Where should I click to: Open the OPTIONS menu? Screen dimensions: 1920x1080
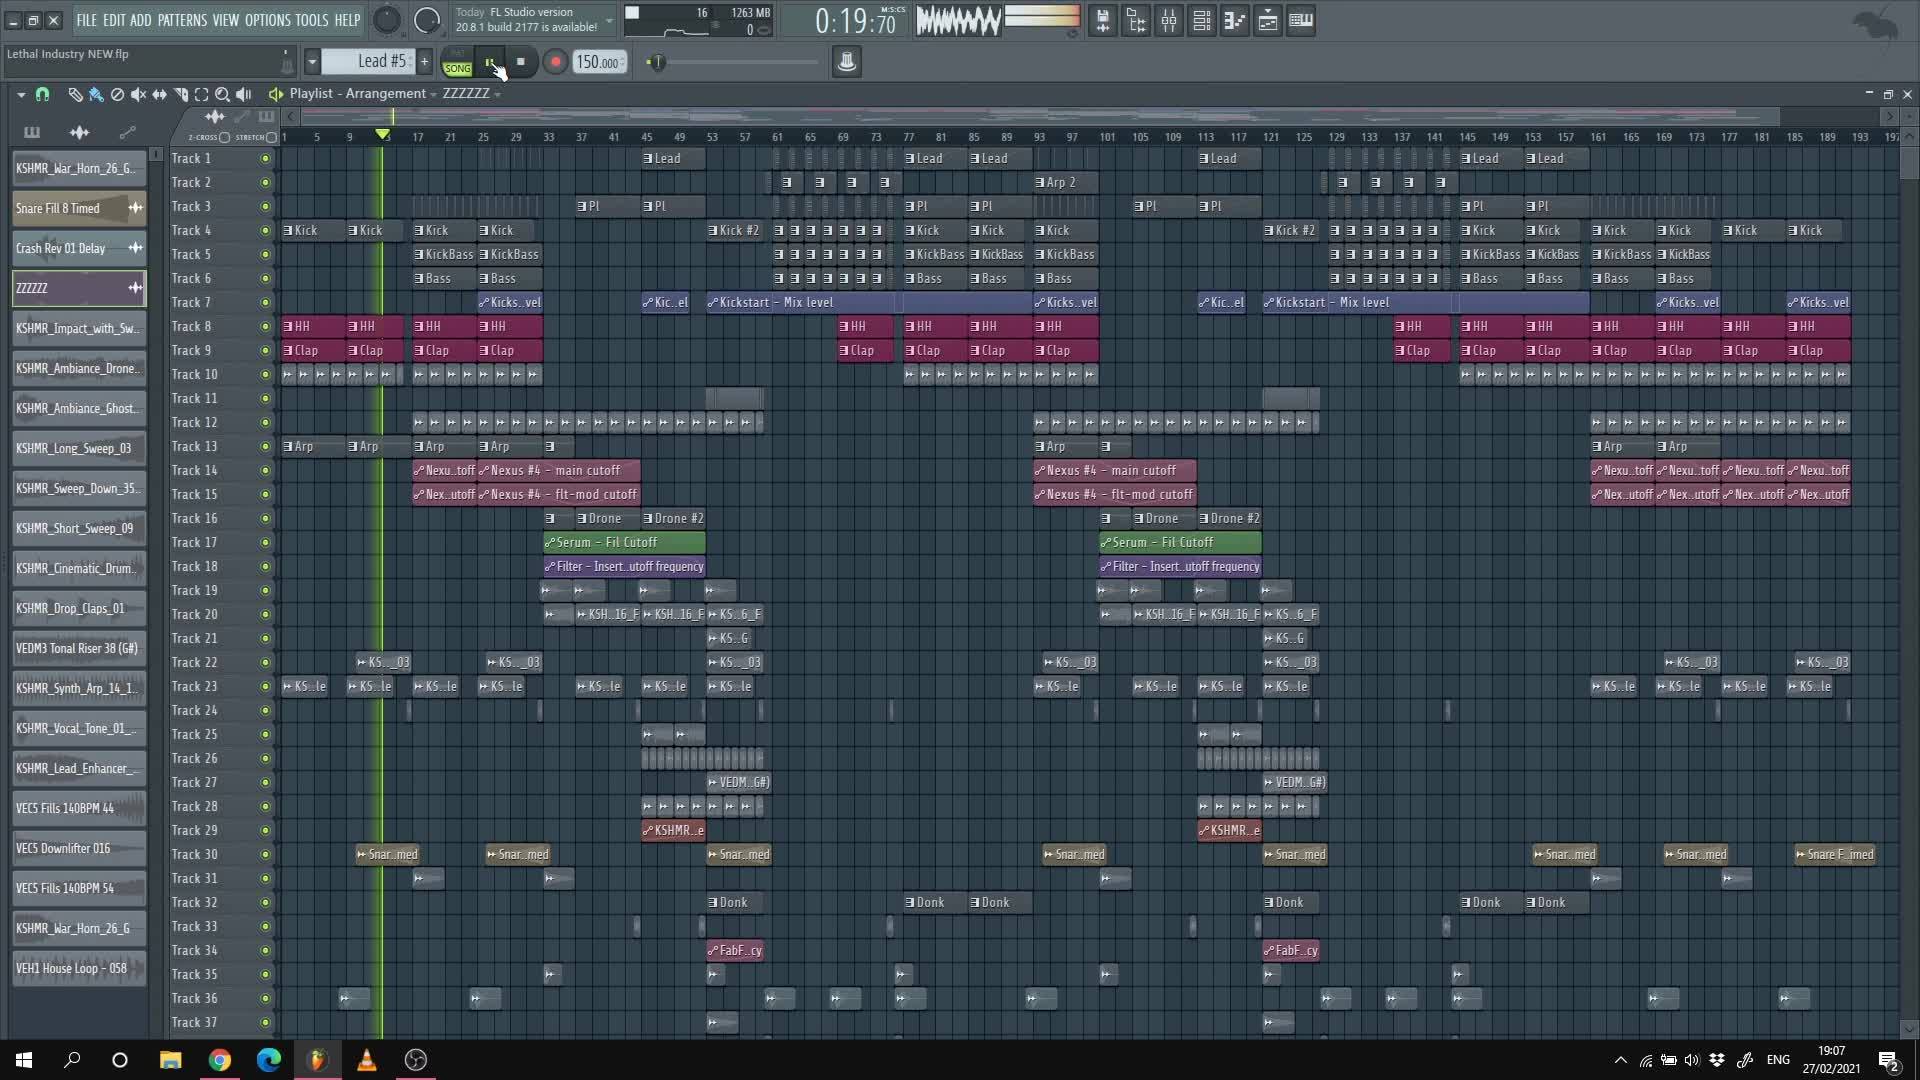(x=267, y=20)
